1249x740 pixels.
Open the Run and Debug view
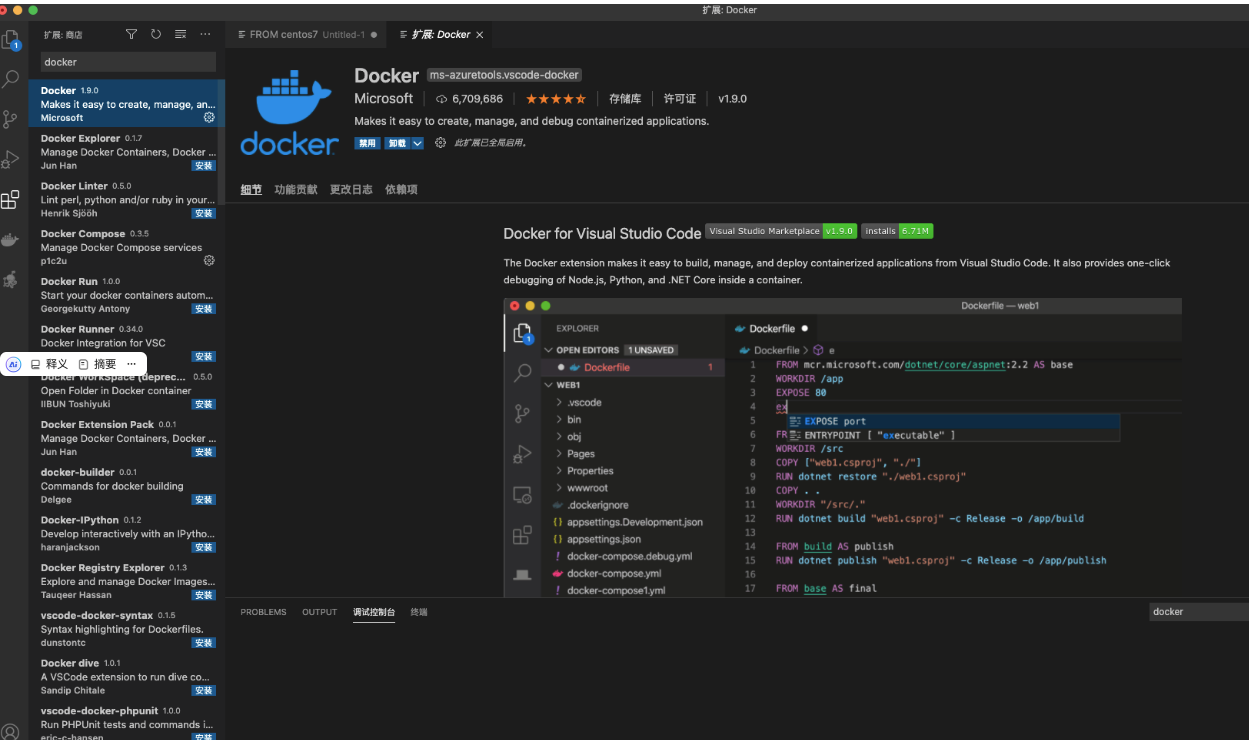[11, 159]
